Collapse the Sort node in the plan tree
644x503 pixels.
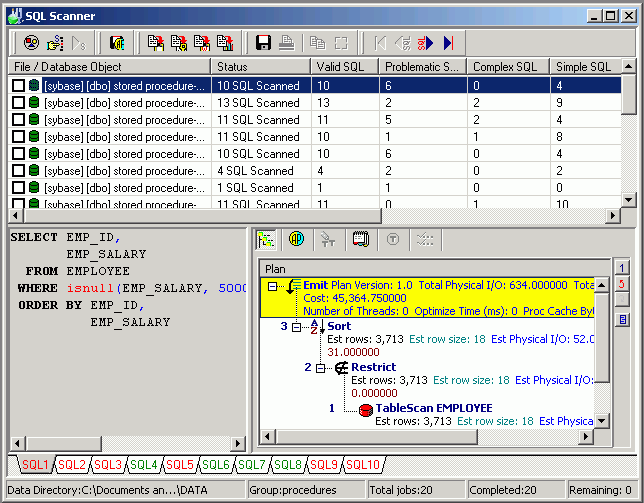(x=297, y=327)
